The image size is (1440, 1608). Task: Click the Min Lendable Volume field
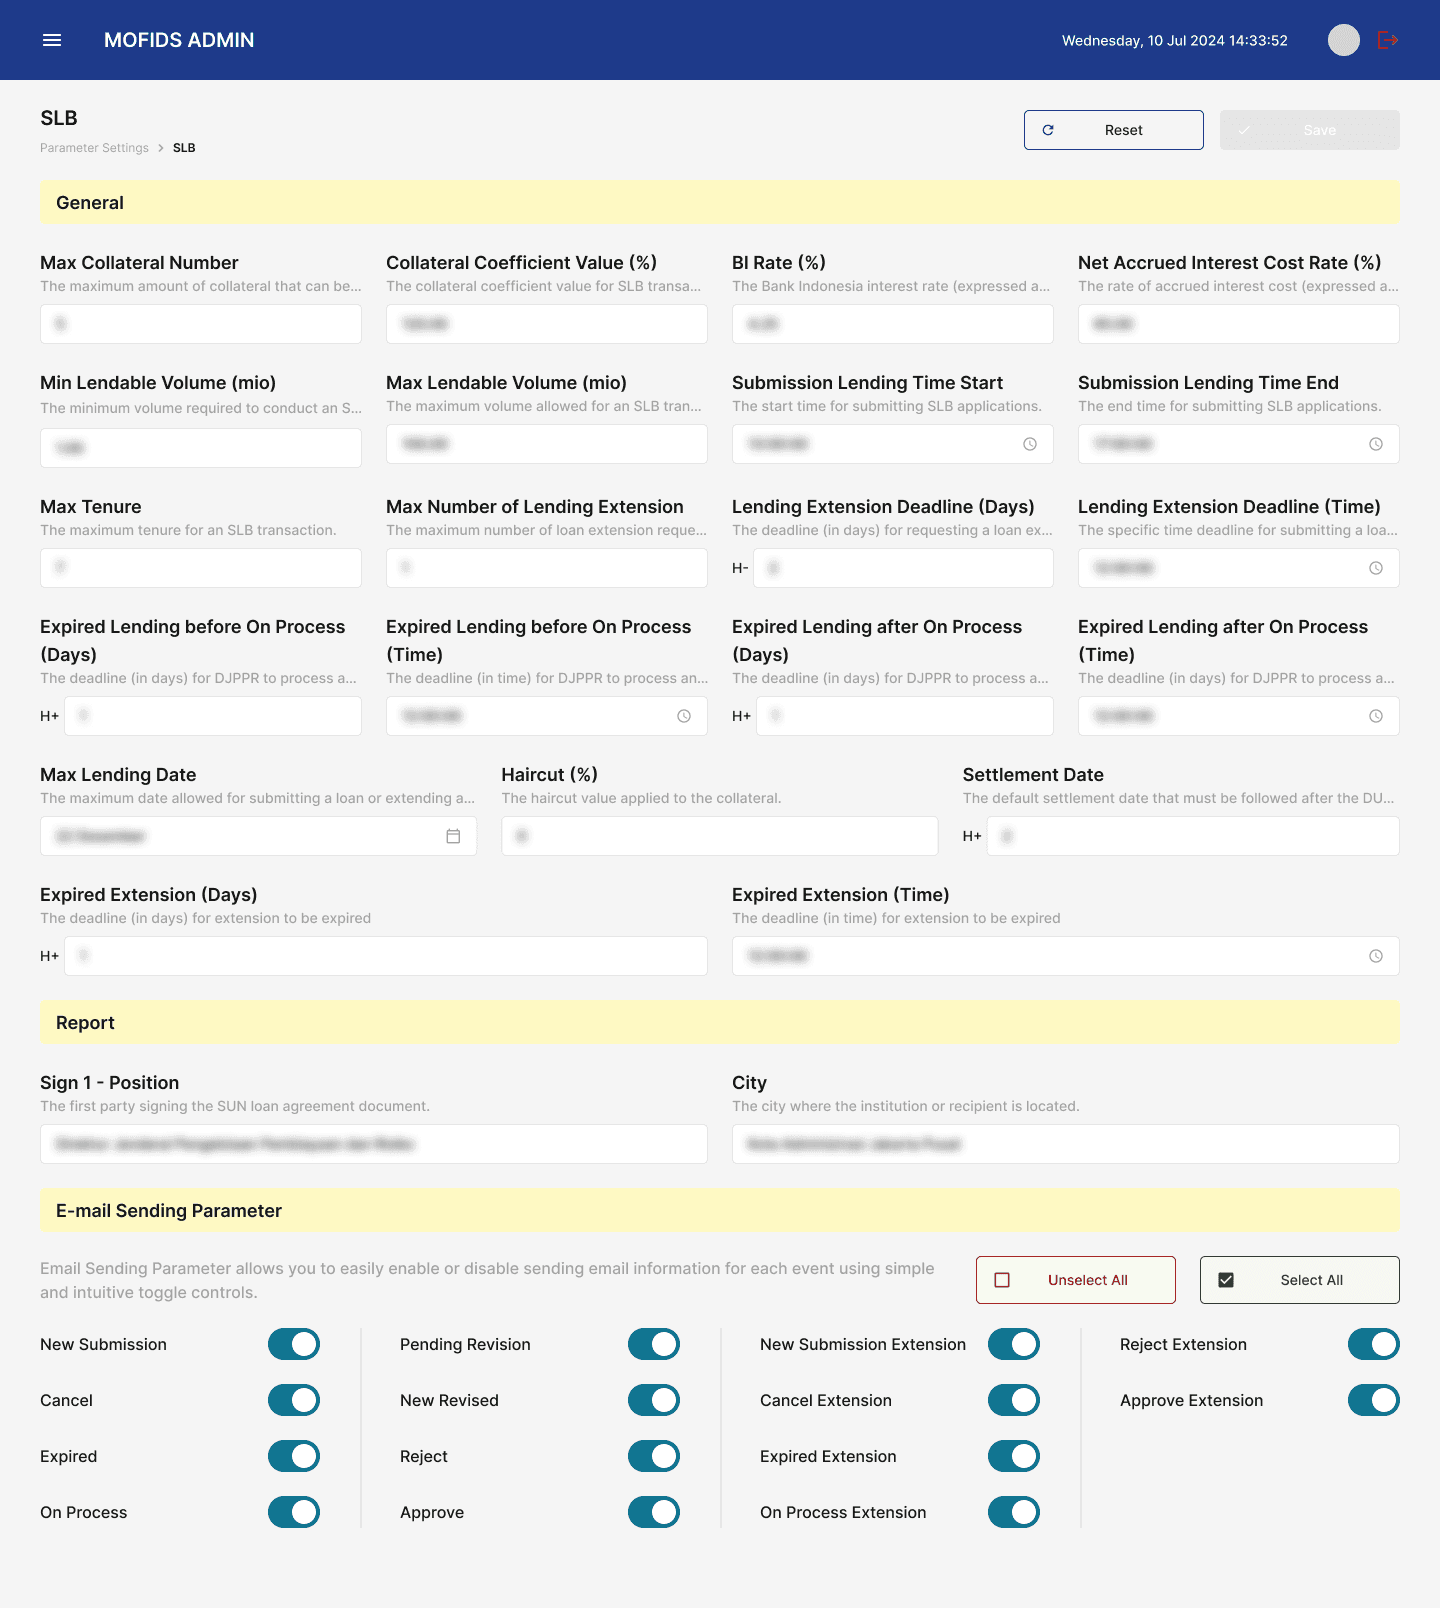click(x=201, y=448)
